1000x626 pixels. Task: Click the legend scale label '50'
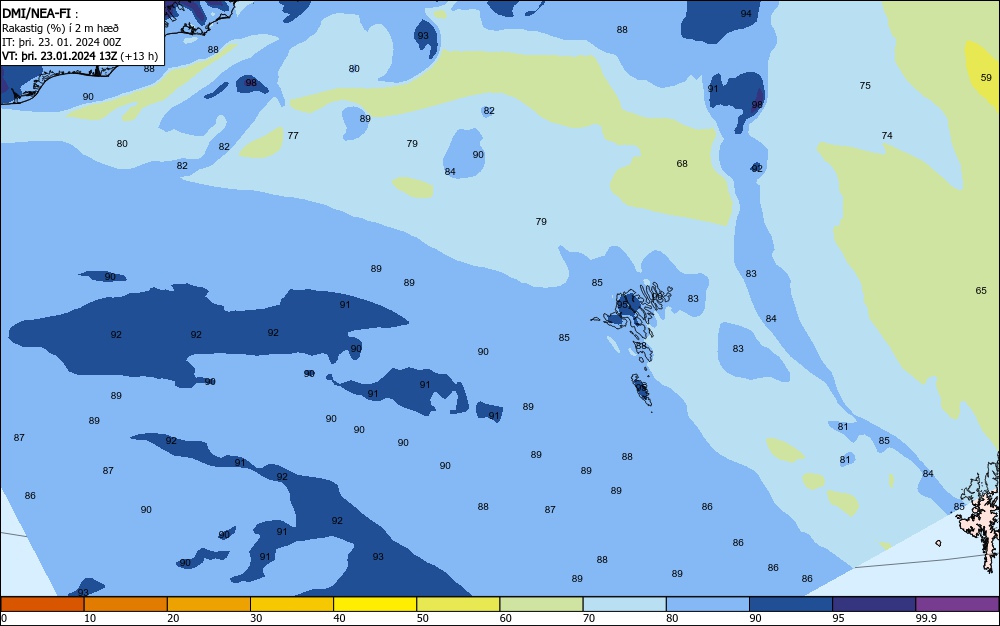422,618
